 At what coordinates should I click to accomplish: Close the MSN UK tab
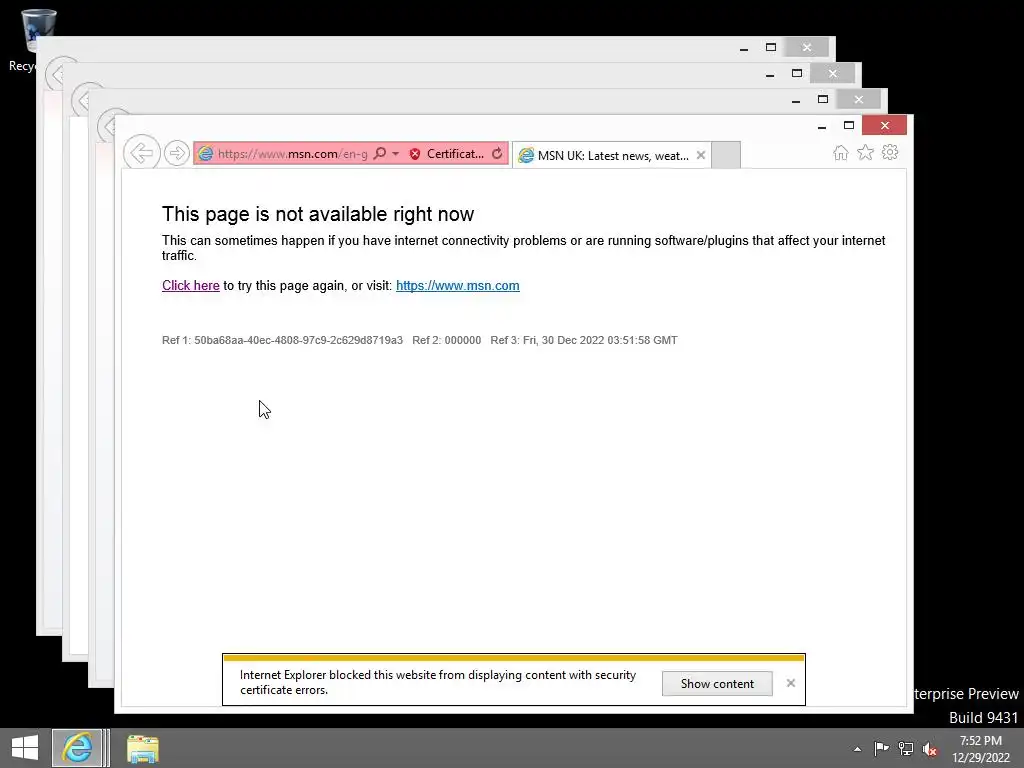(x=701, y=155)
